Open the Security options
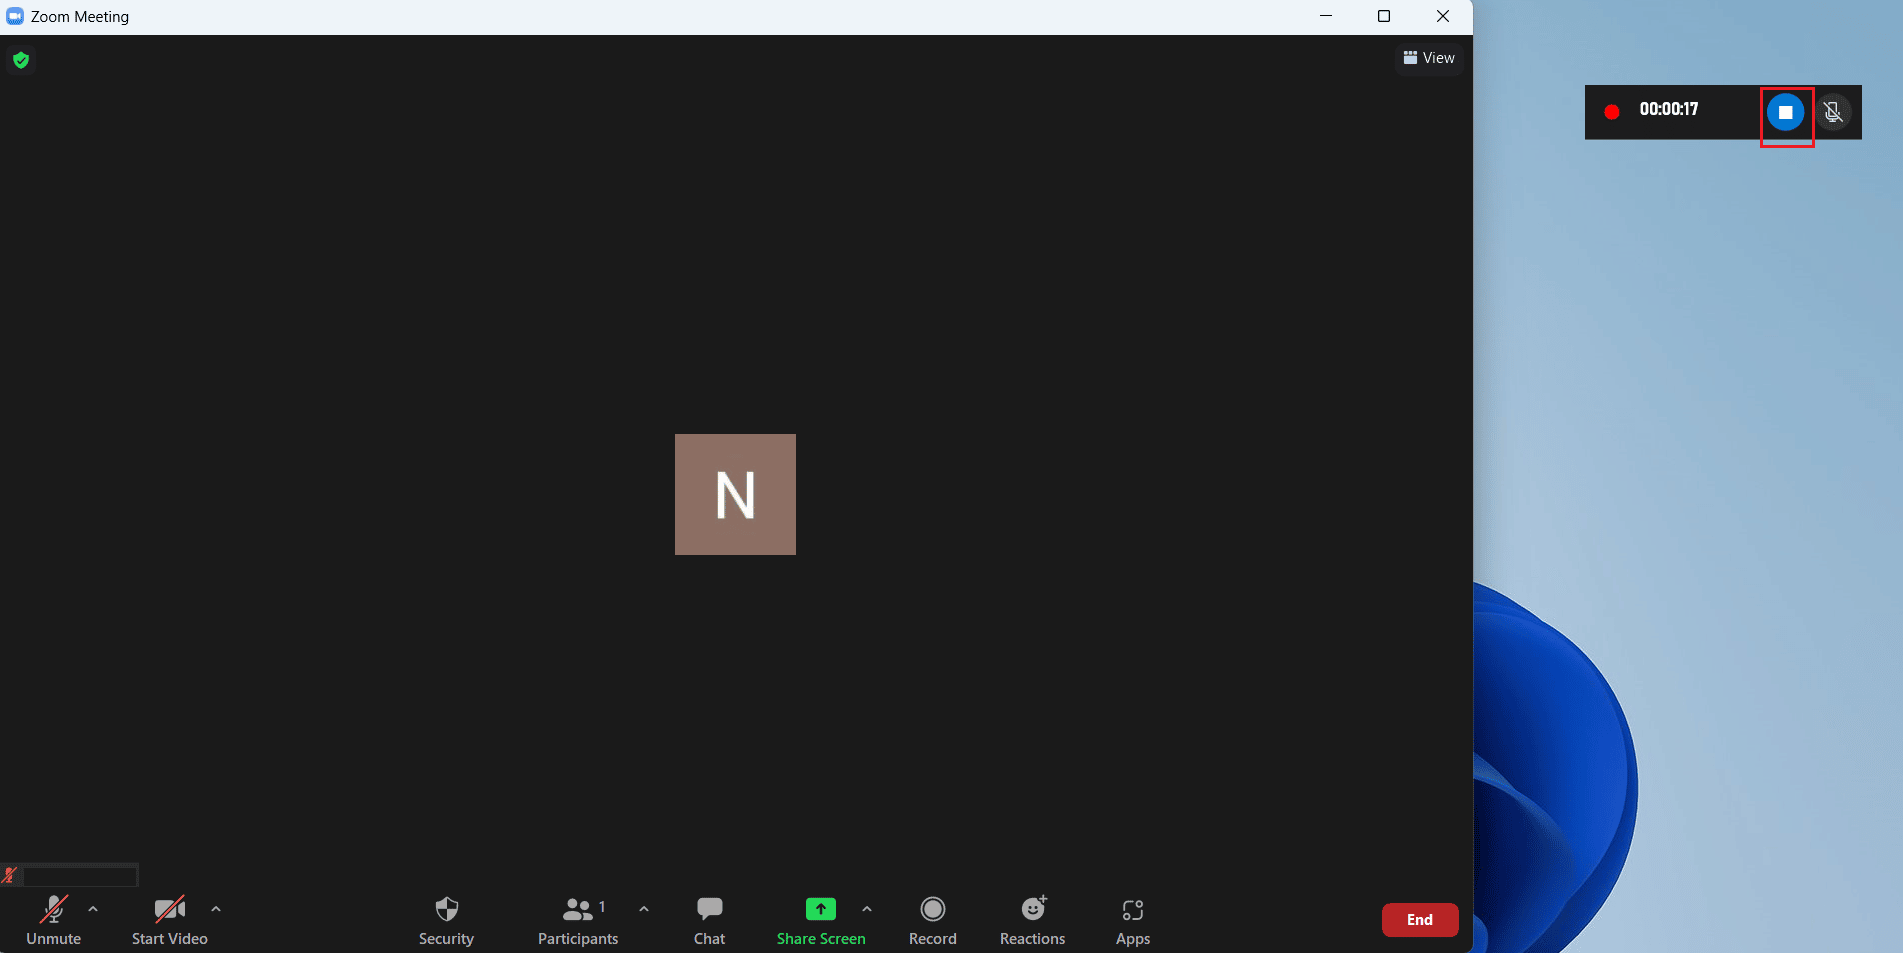The width and height of the screenshot is (1903, 953). tap(446, 918)
